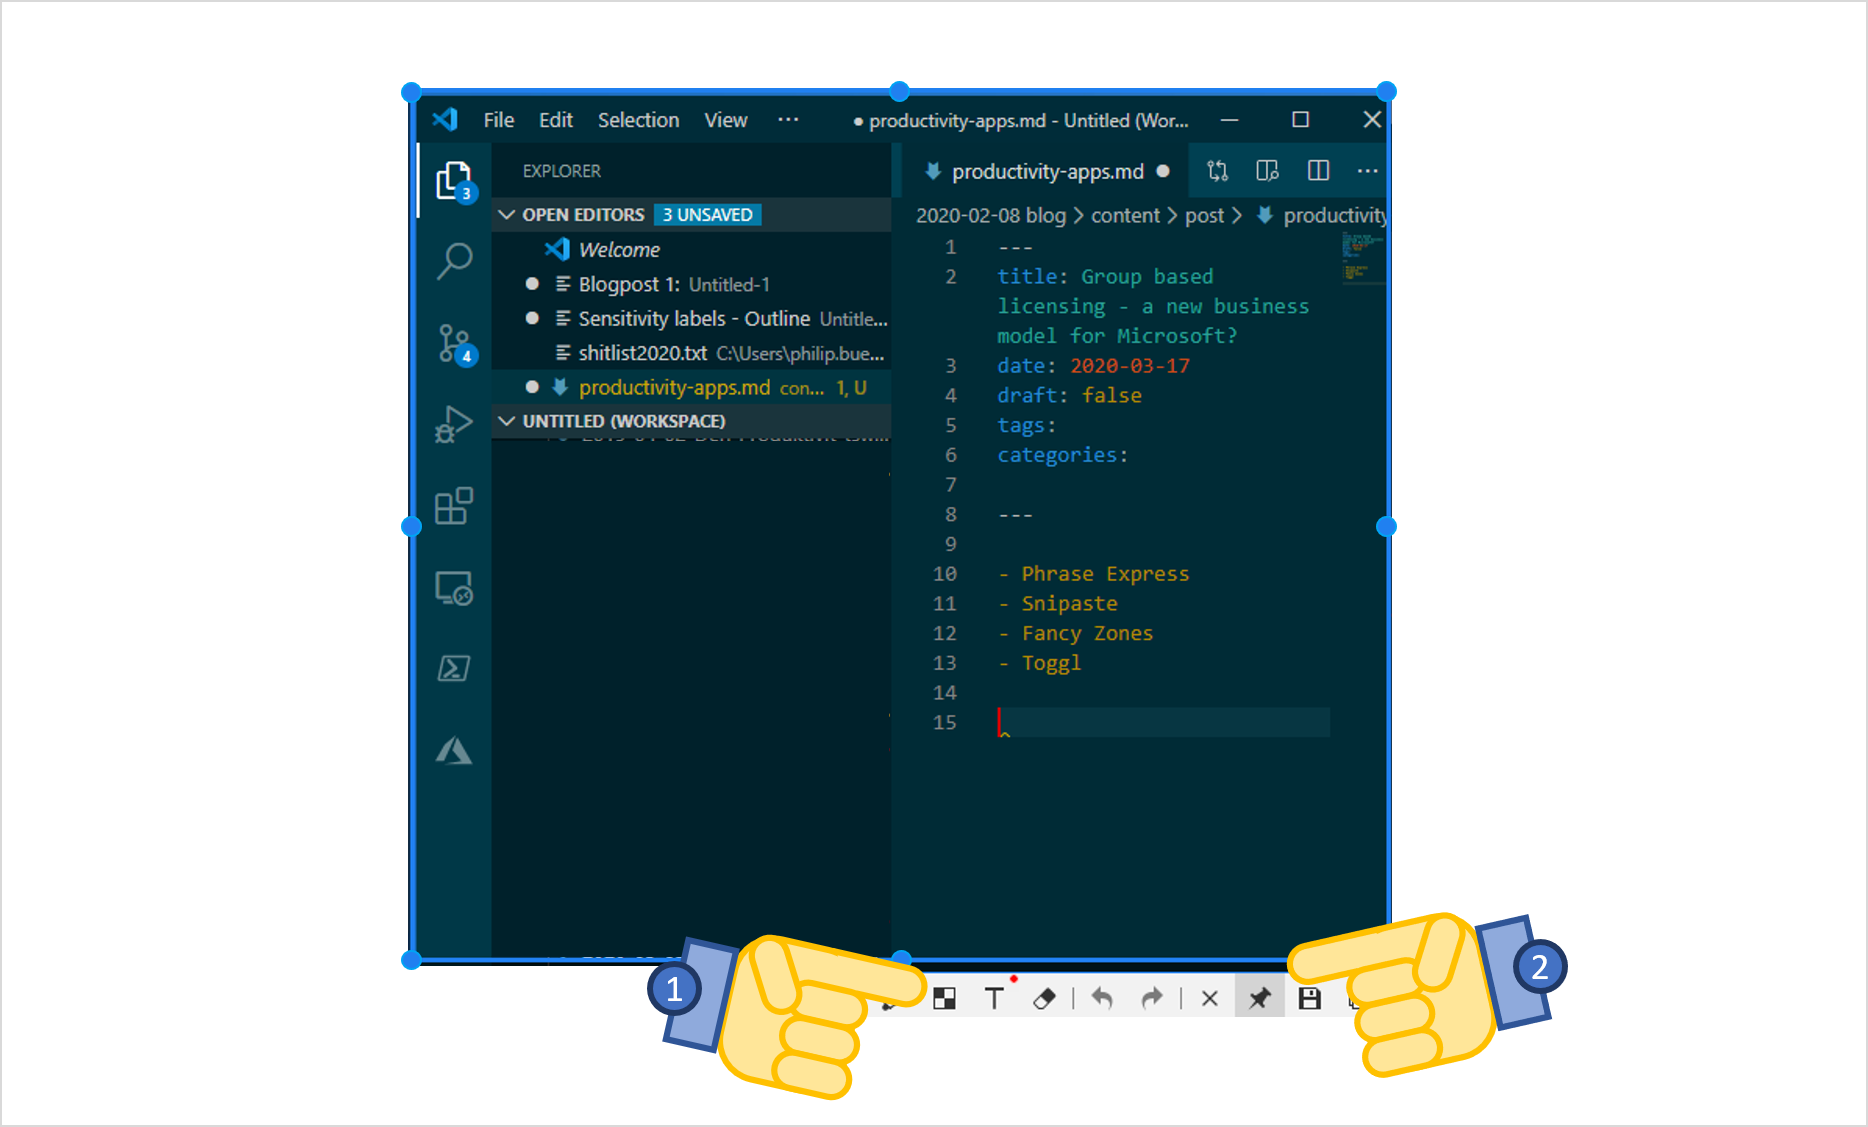Open the Search view in activity bar
This screenshot has height=1127, width=1868.
click(x=454, y=261)
